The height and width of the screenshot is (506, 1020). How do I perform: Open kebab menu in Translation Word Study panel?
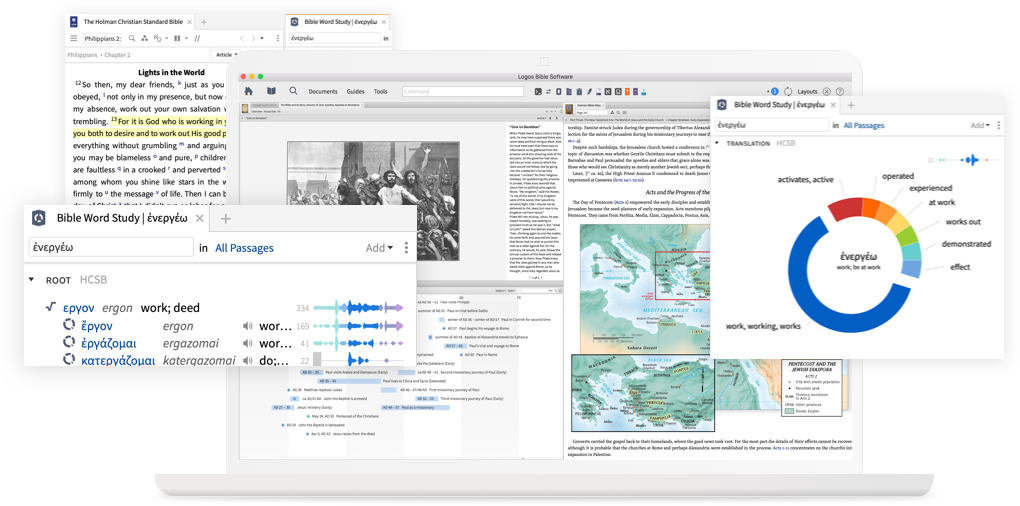(x=999, y=125)
